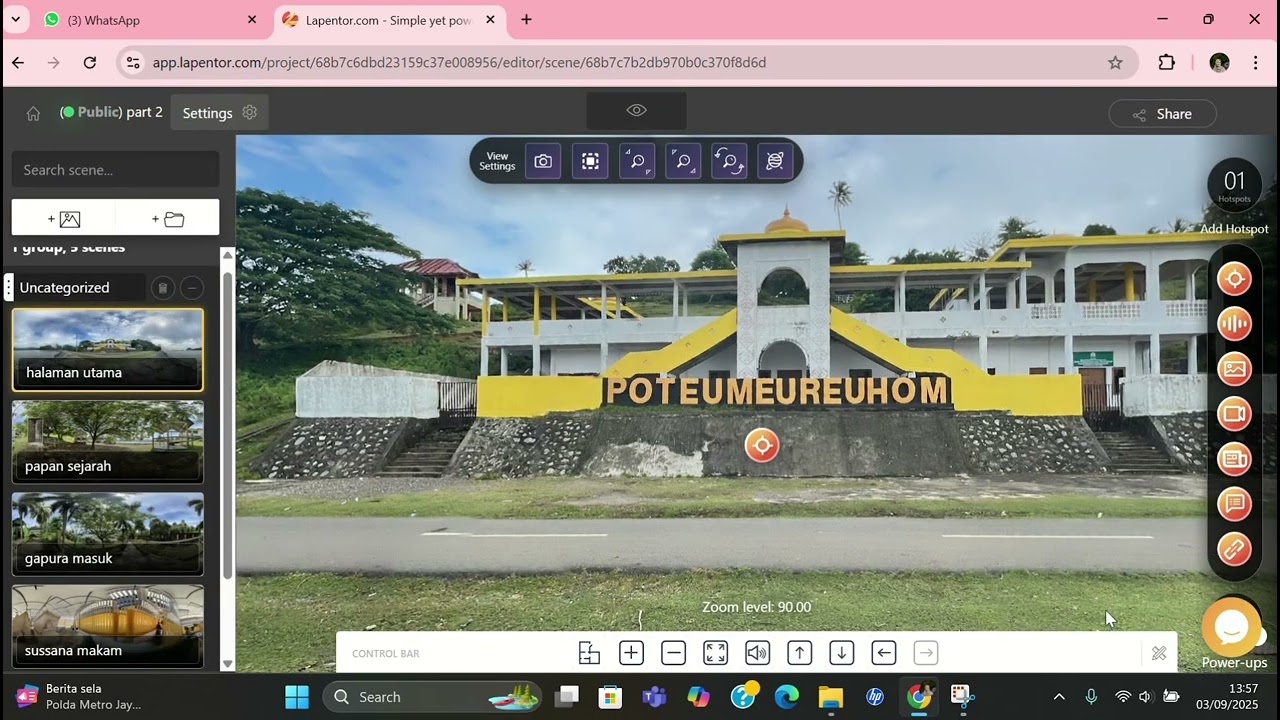Click the scene list scrollbar down arrow

click(227, 664)
